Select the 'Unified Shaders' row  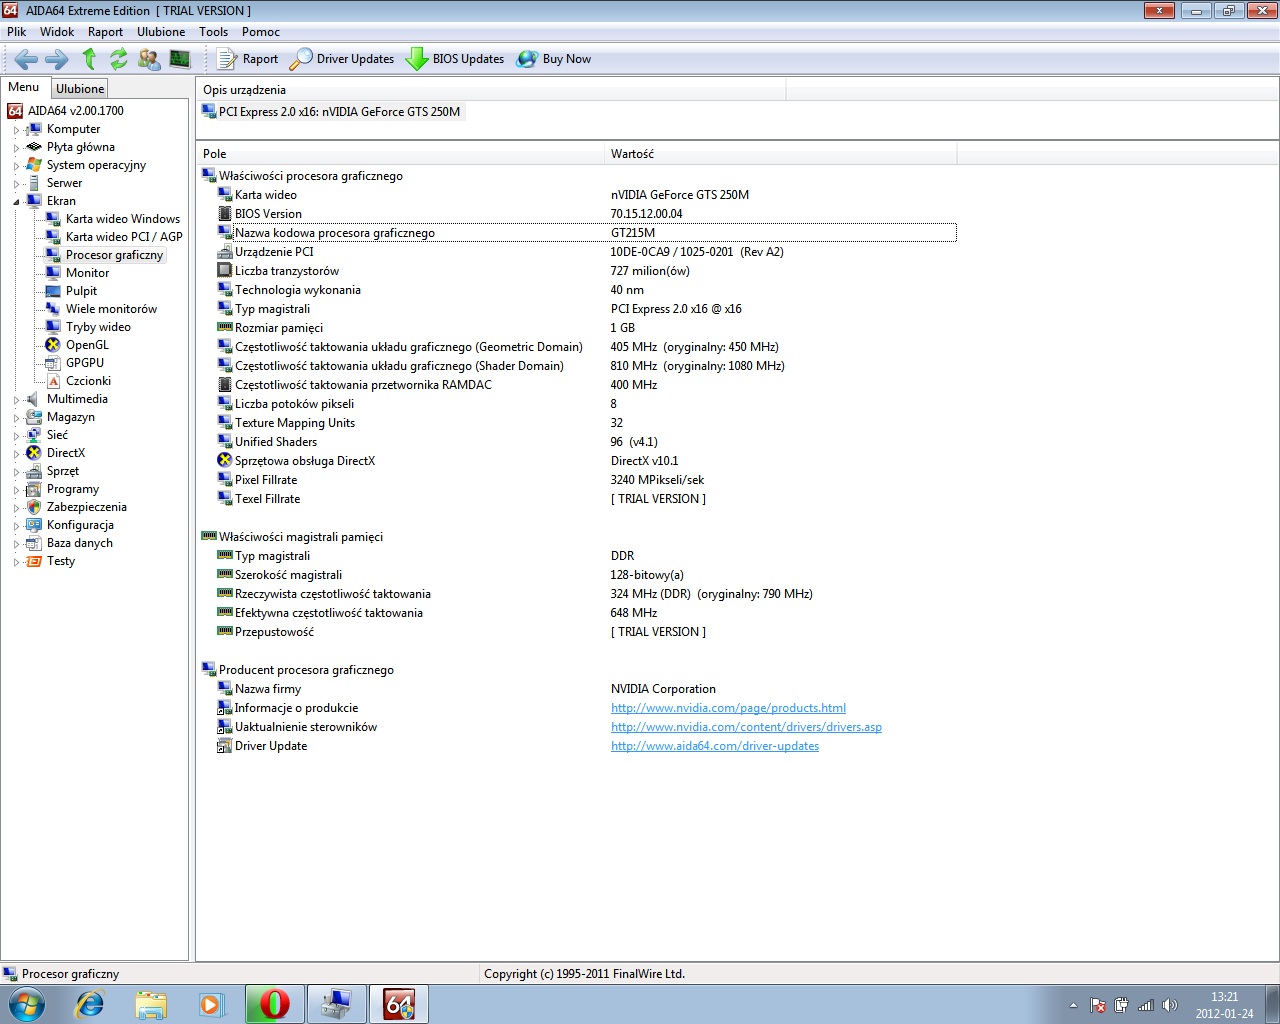(586, 442)
